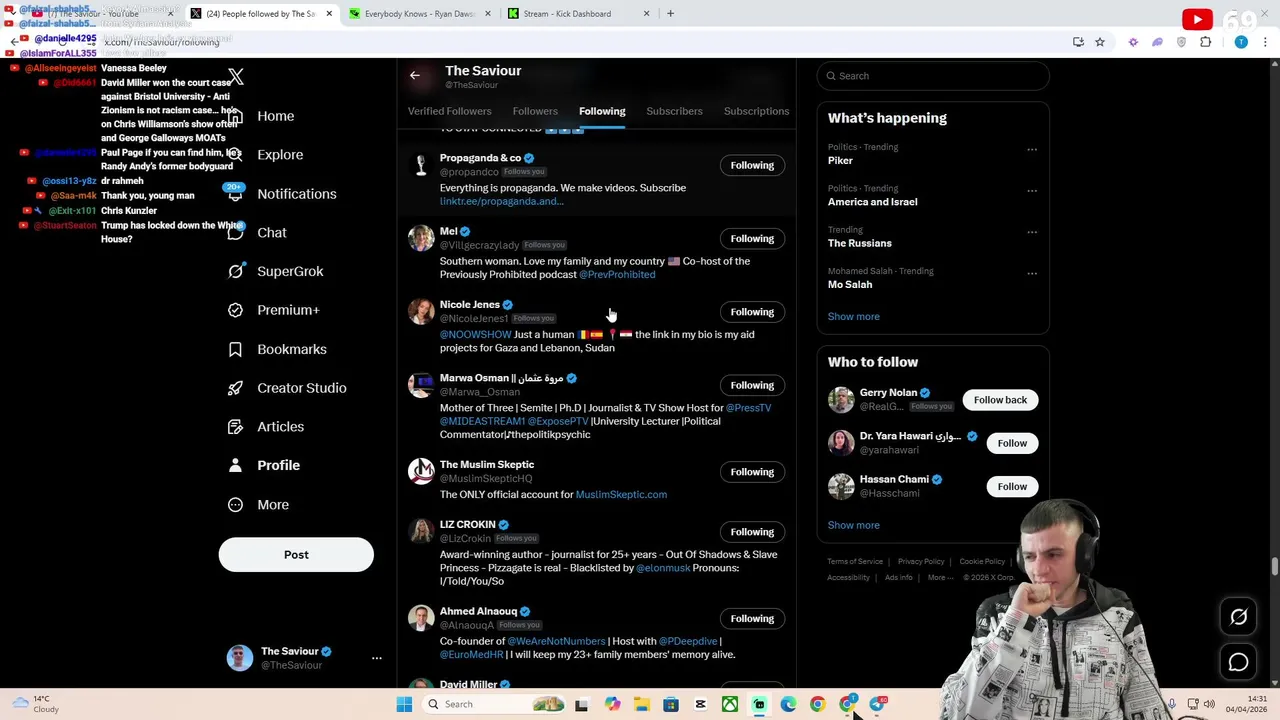Toggle Following button for Marwa Osman
The image size is (1280, 720).
[752, 385]
